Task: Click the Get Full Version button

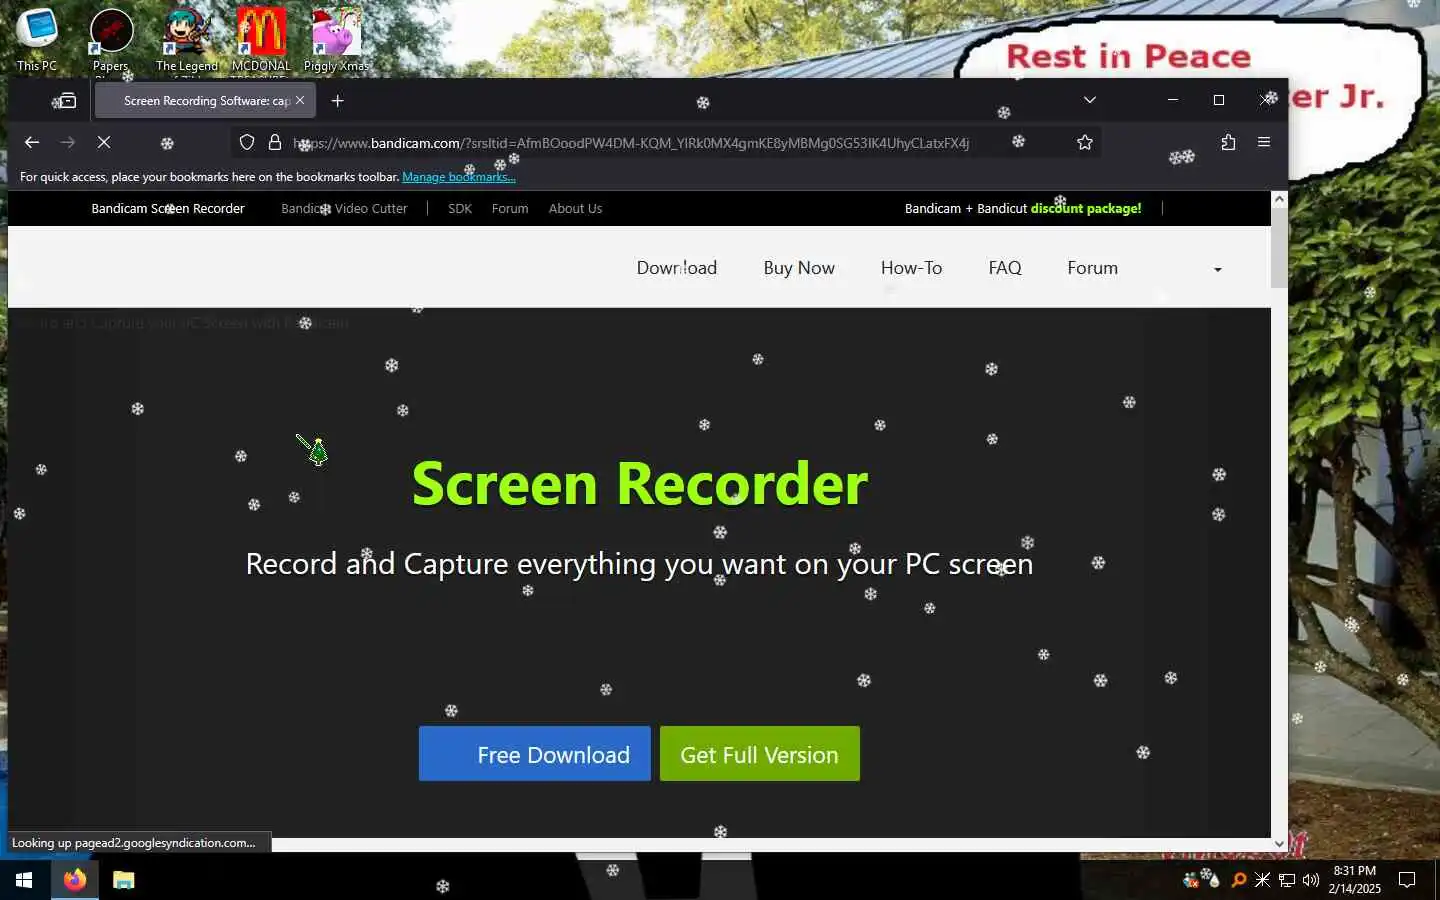Action: click(760, 754)
